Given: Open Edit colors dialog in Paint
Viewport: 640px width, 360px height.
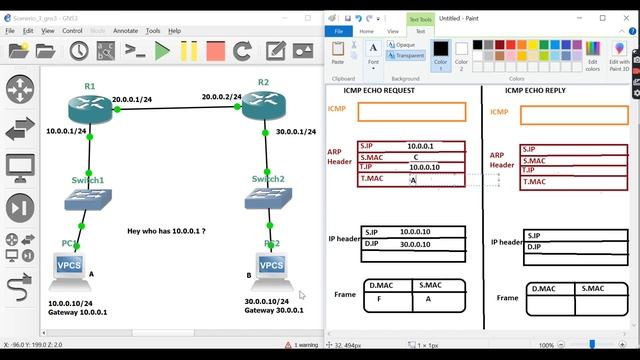Looking at the screenshot, I should click(x=593, y=56).
